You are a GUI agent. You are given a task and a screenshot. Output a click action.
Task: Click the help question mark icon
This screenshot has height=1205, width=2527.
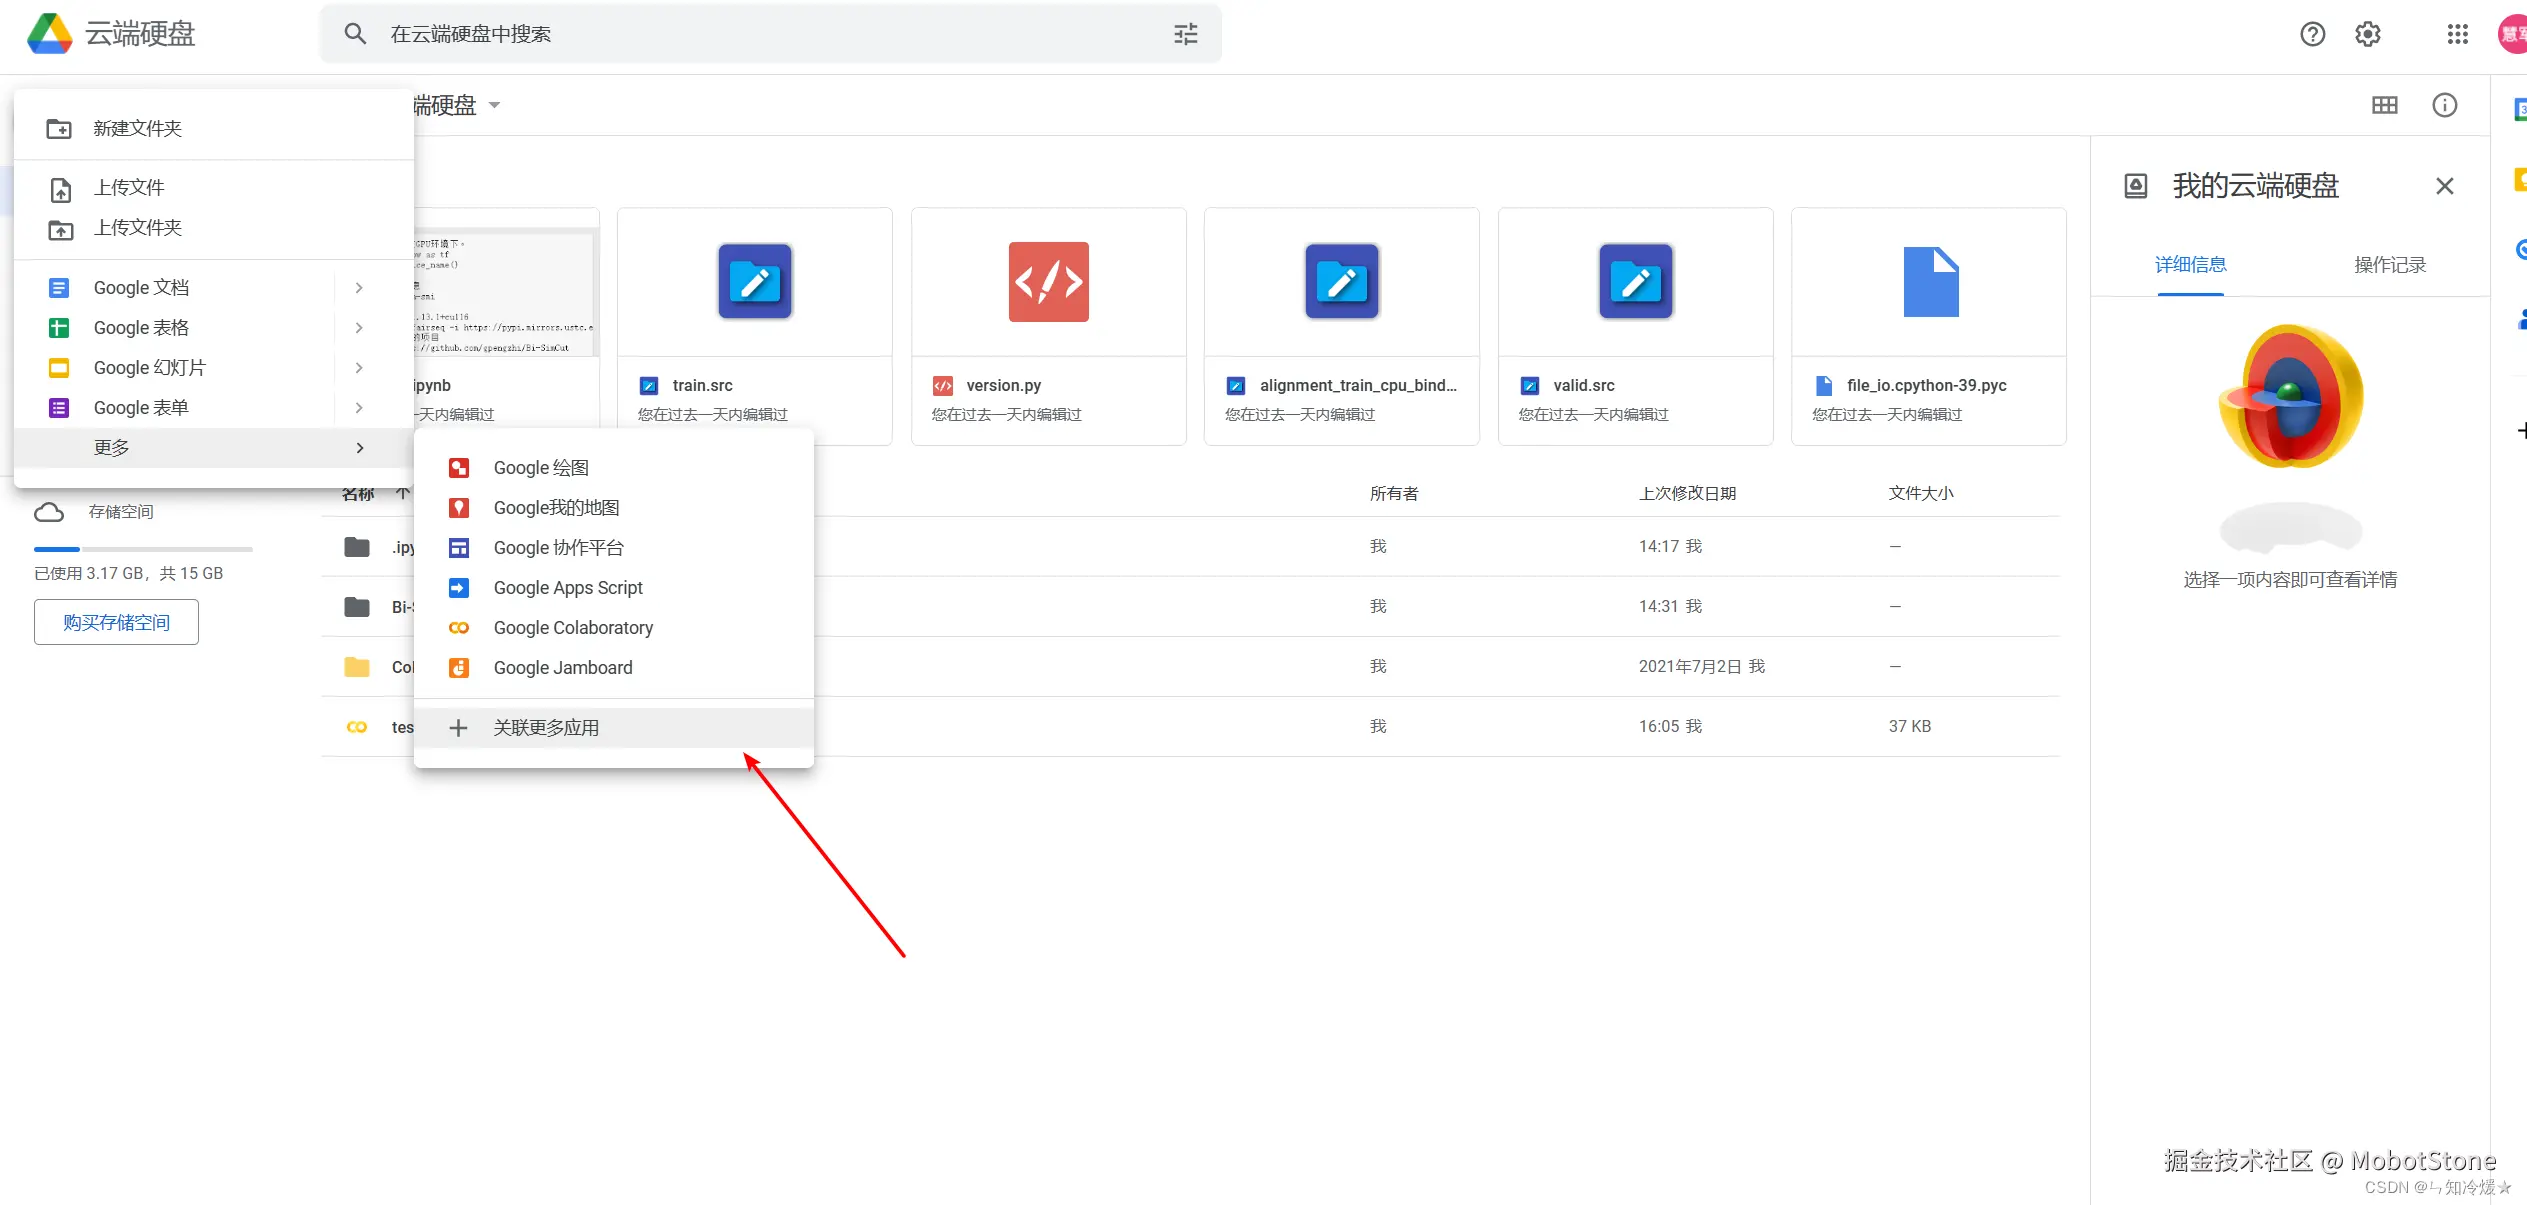tap(2312, 35)
